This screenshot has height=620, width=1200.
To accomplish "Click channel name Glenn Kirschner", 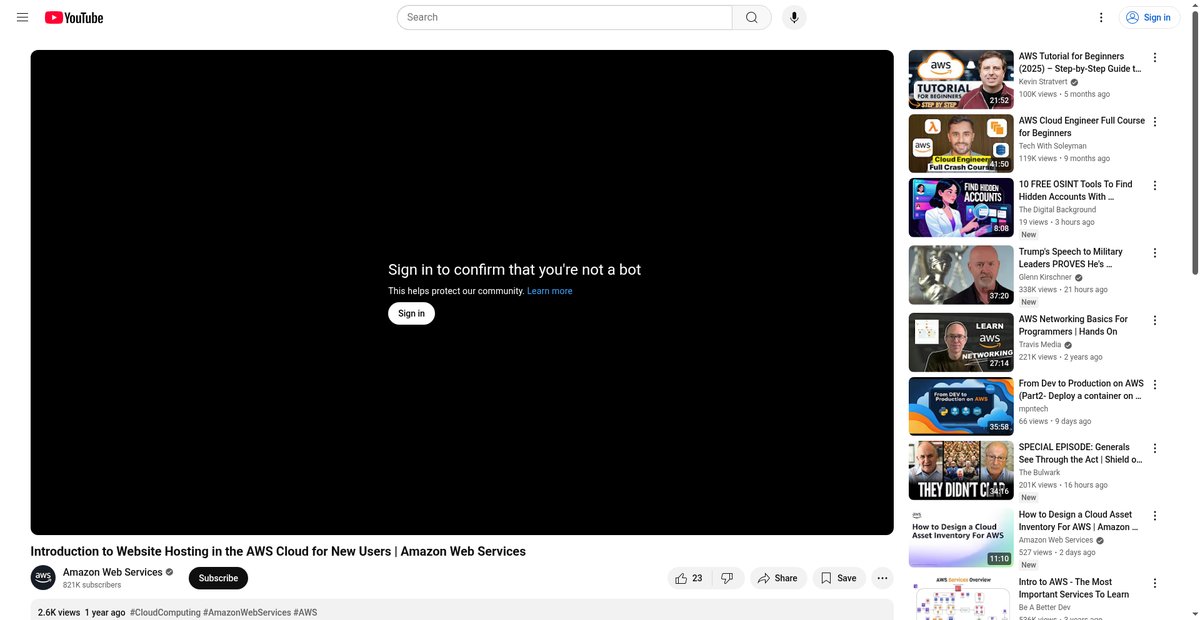I will pos(1045,277).
